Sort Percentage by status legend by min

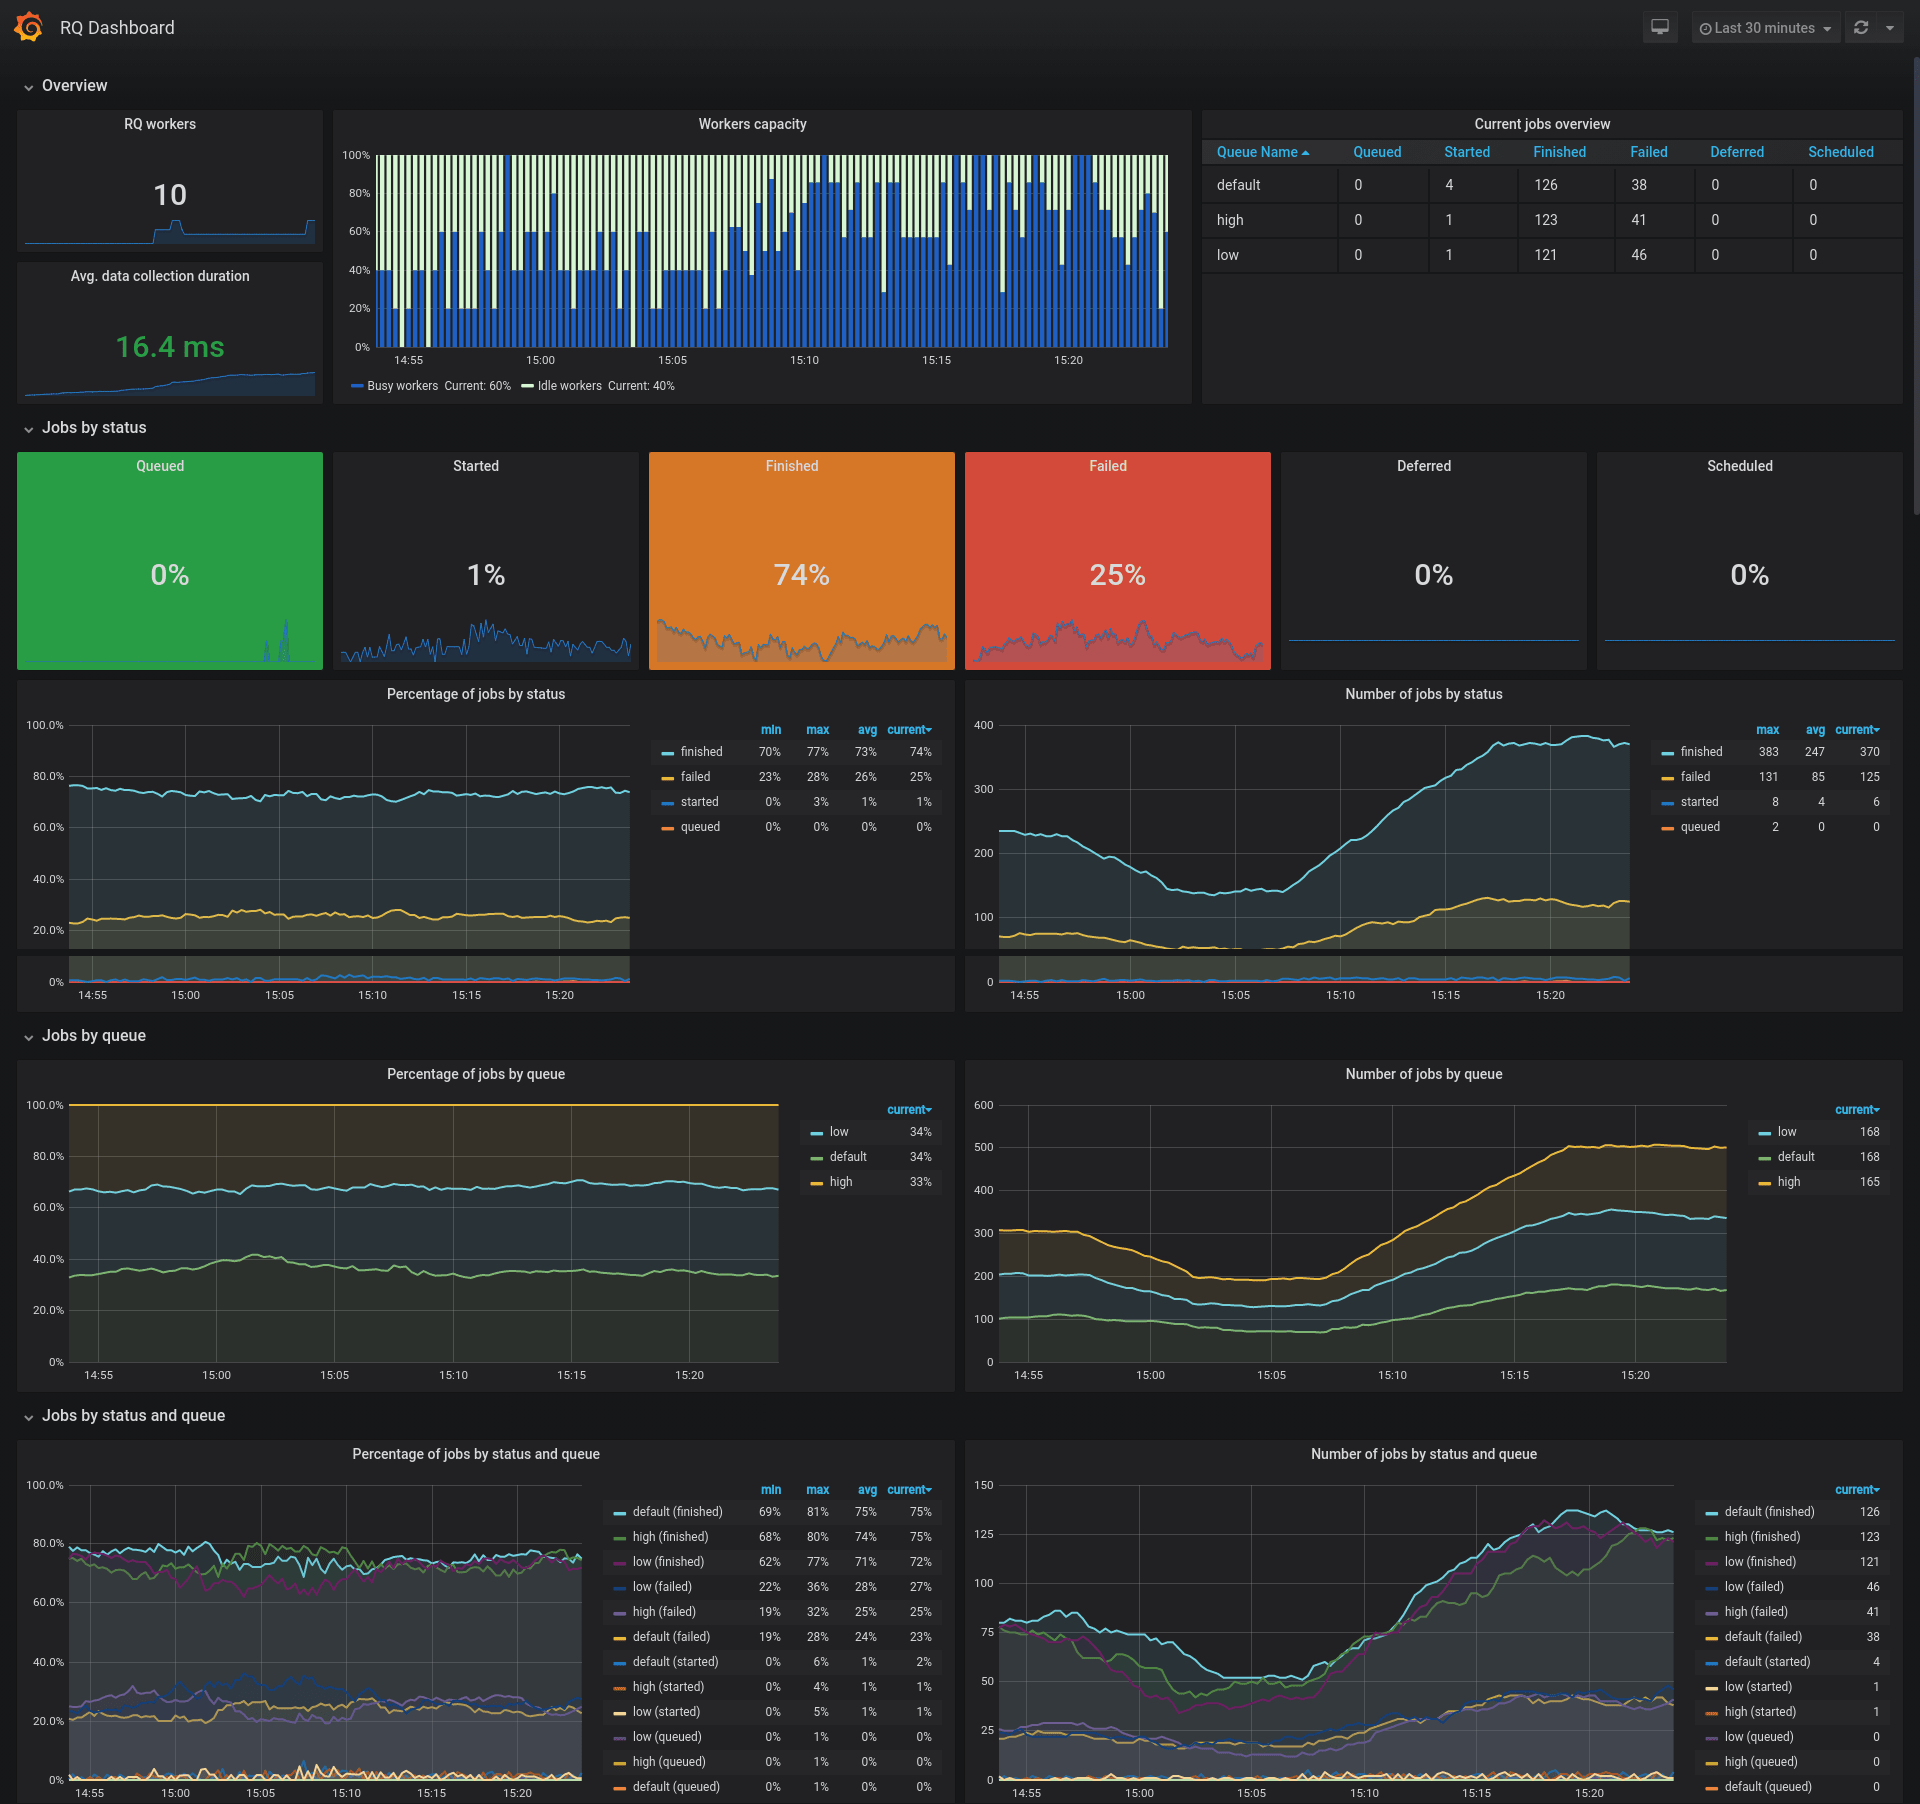(771, 730)
